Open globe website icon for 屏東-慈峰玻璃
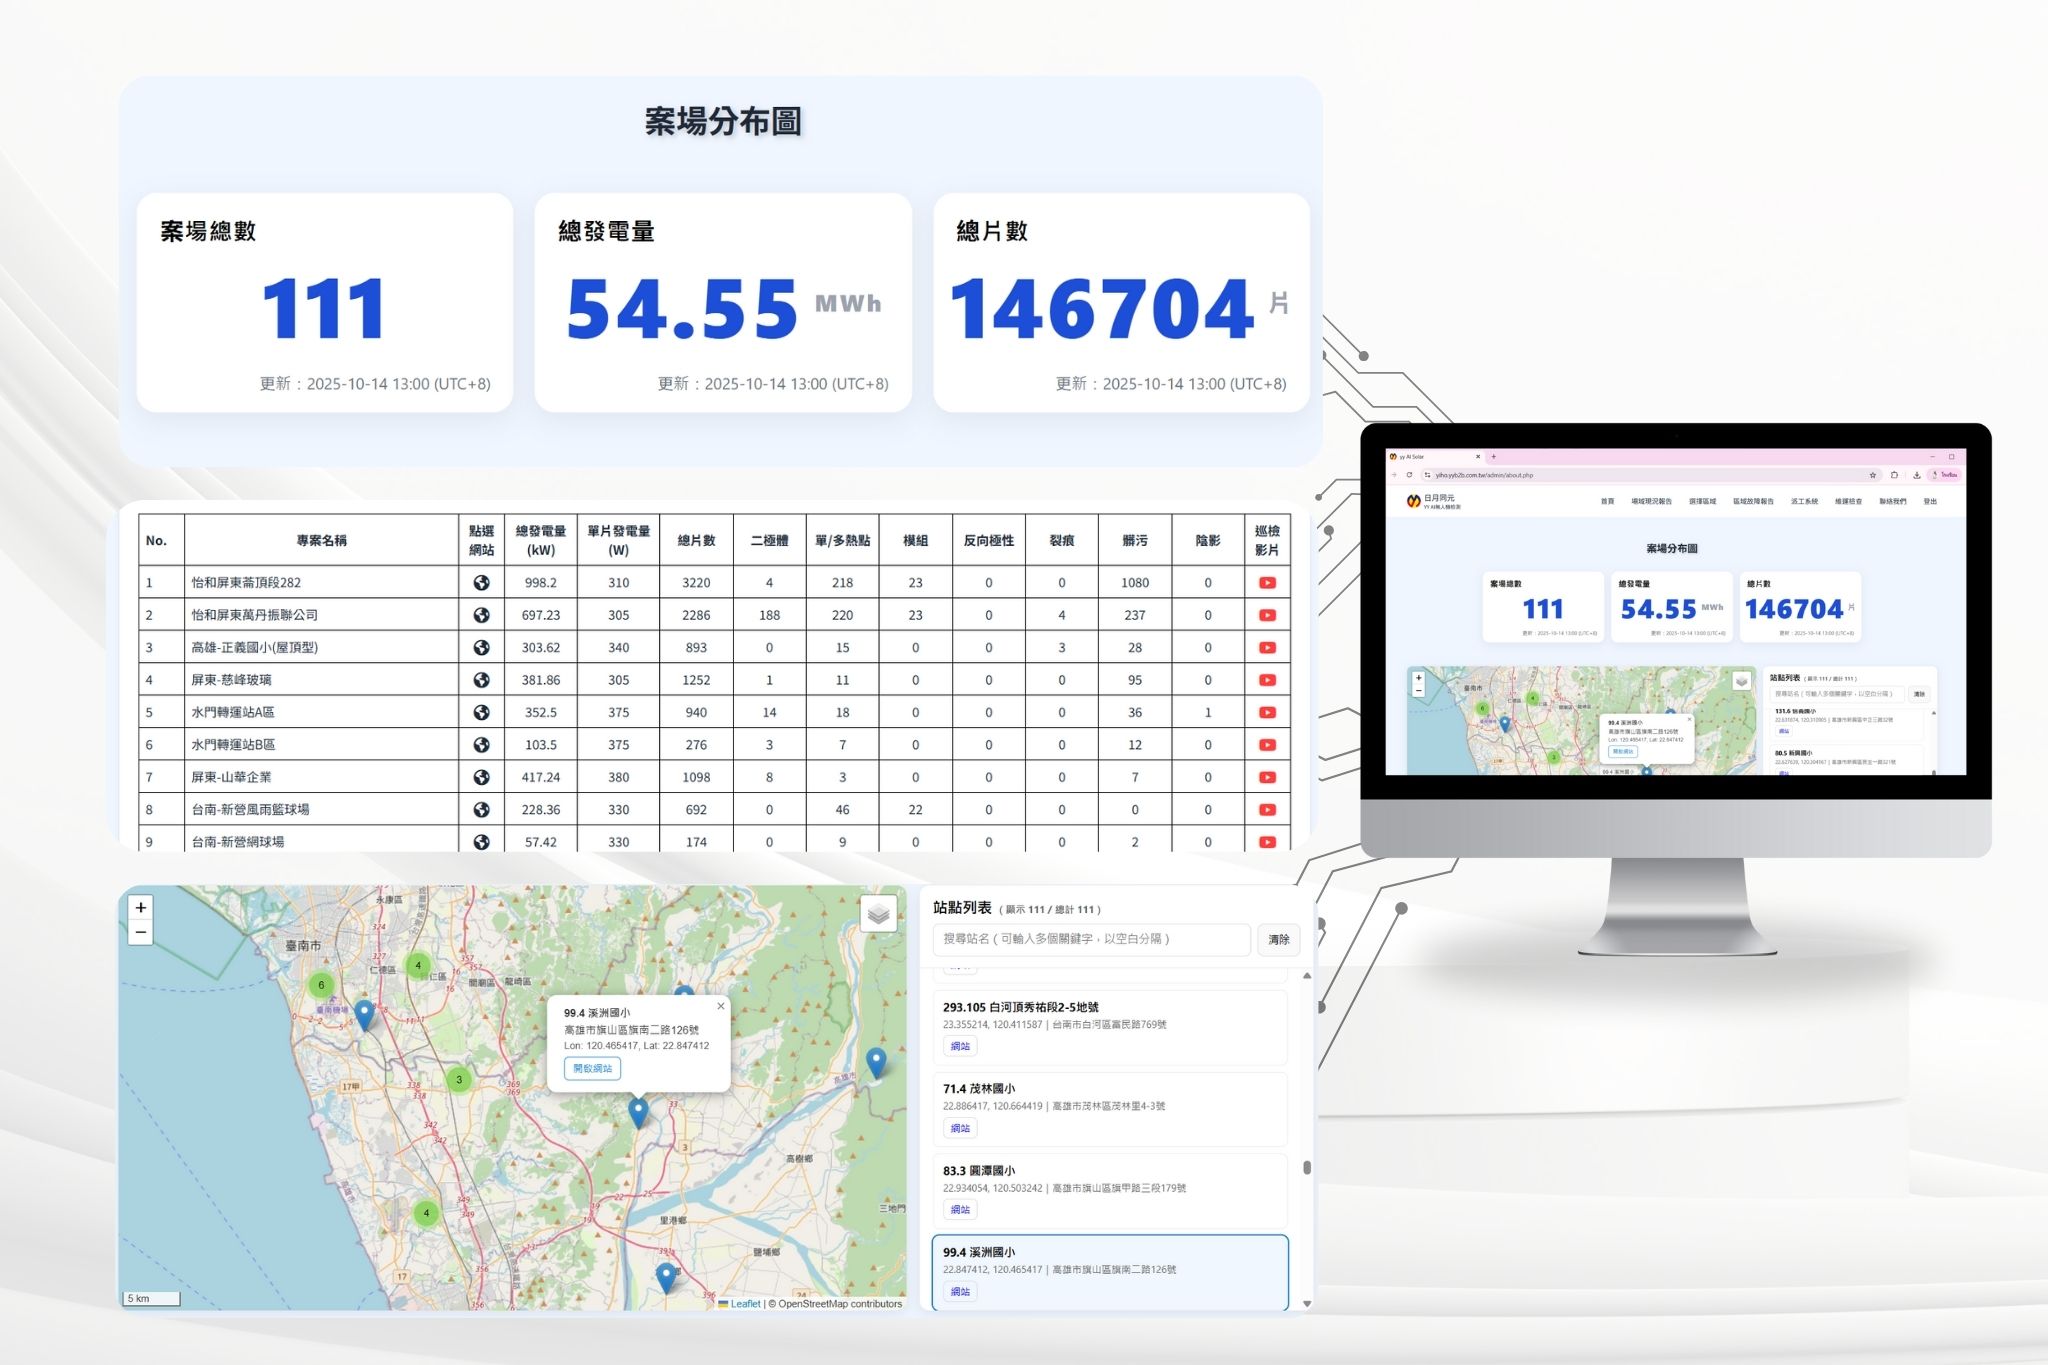 tap(481, 680)
